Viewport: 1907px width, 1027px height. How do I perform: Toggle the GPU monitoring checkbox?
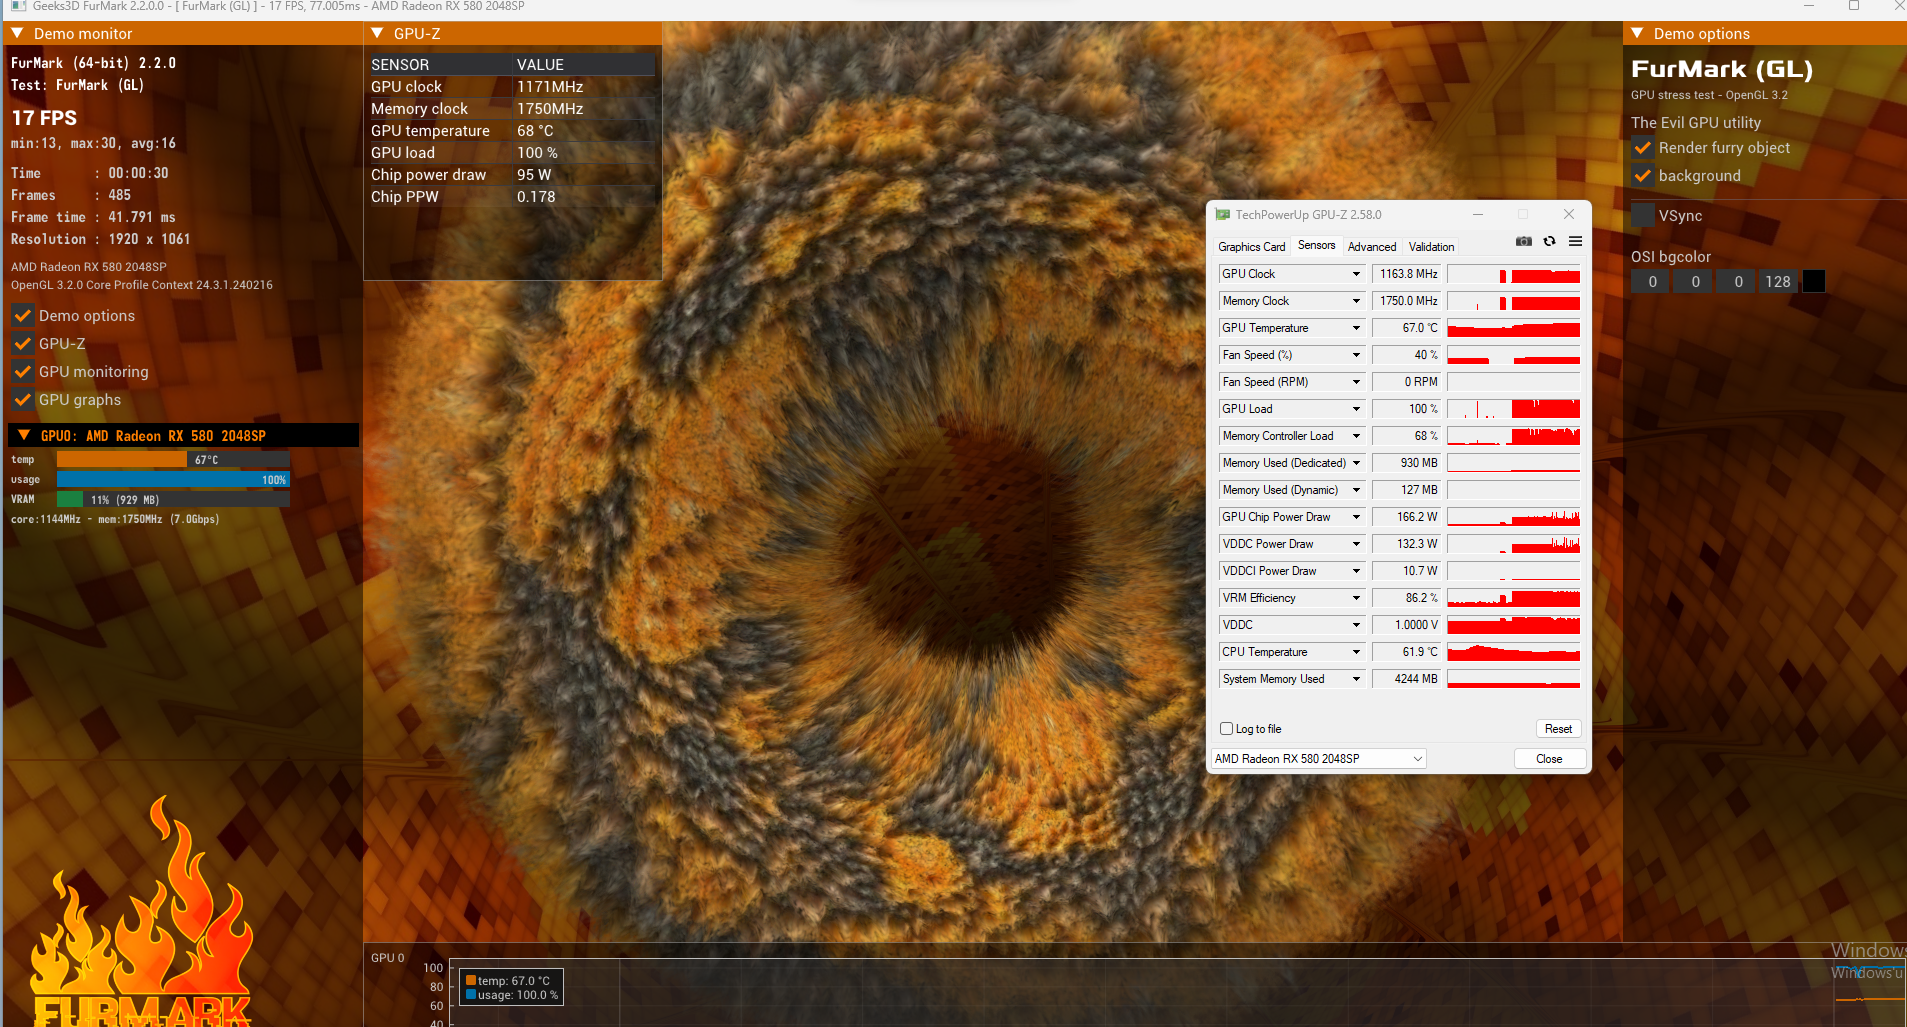[x=22, y=372]
